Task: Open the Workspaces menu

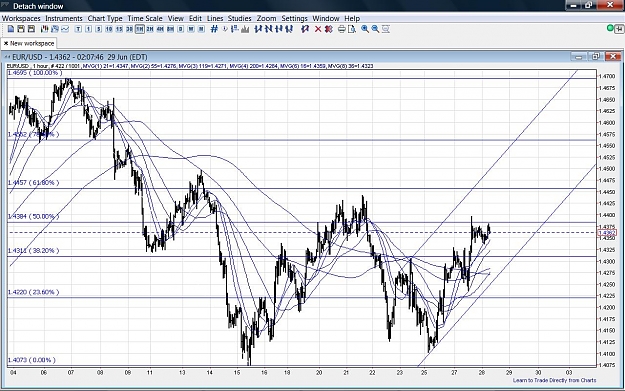Action: pyautogui.click(x=21, y=18)
